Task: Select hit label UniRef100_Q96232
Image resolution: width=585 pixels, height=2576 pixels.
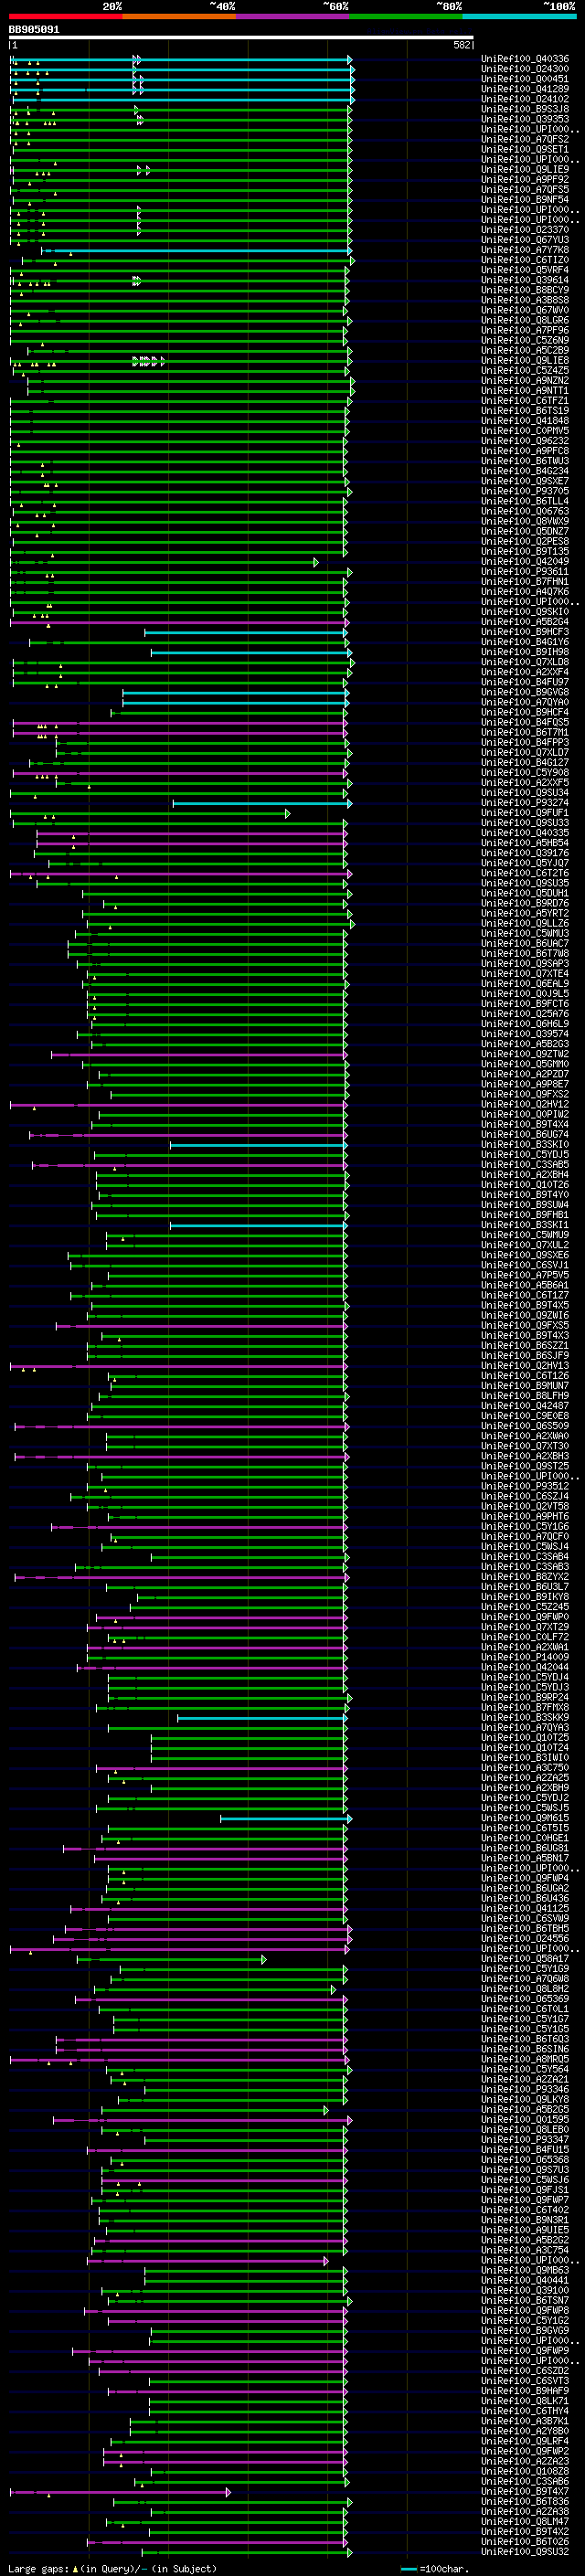Action: [525, 441]
